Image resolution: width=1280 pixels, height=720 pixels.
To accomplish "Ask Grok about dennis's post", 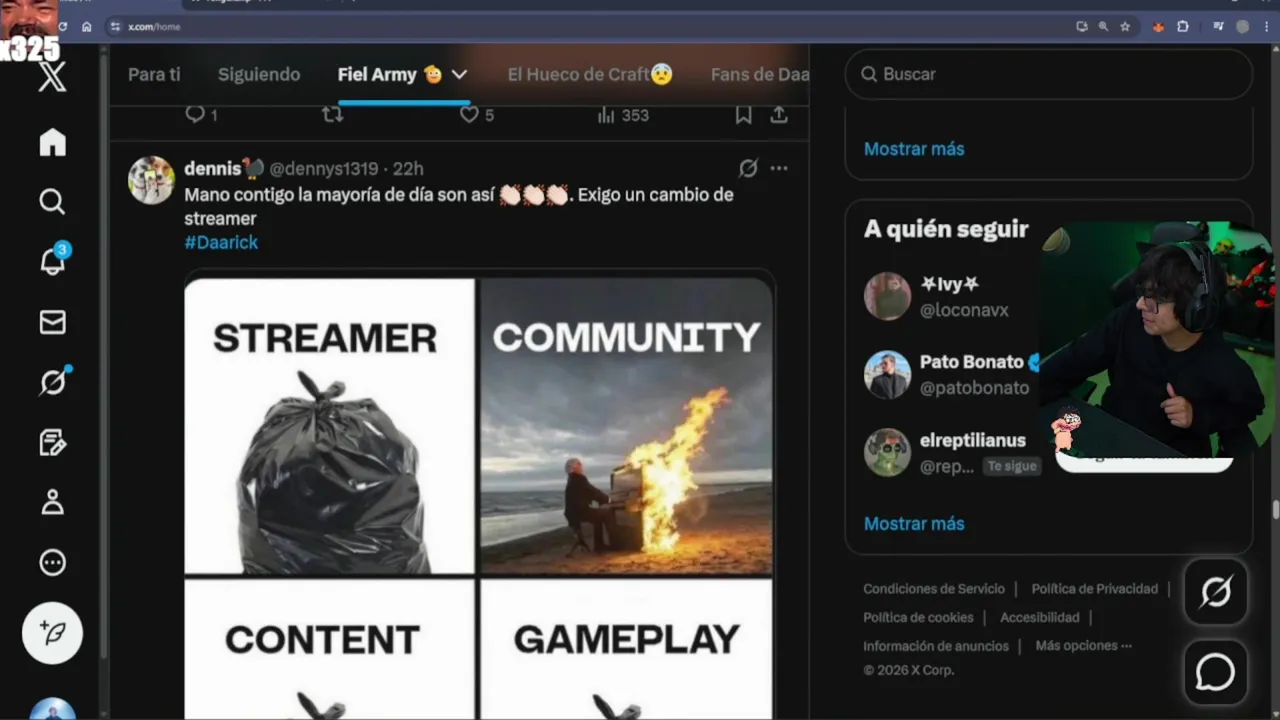I will 747,168.
